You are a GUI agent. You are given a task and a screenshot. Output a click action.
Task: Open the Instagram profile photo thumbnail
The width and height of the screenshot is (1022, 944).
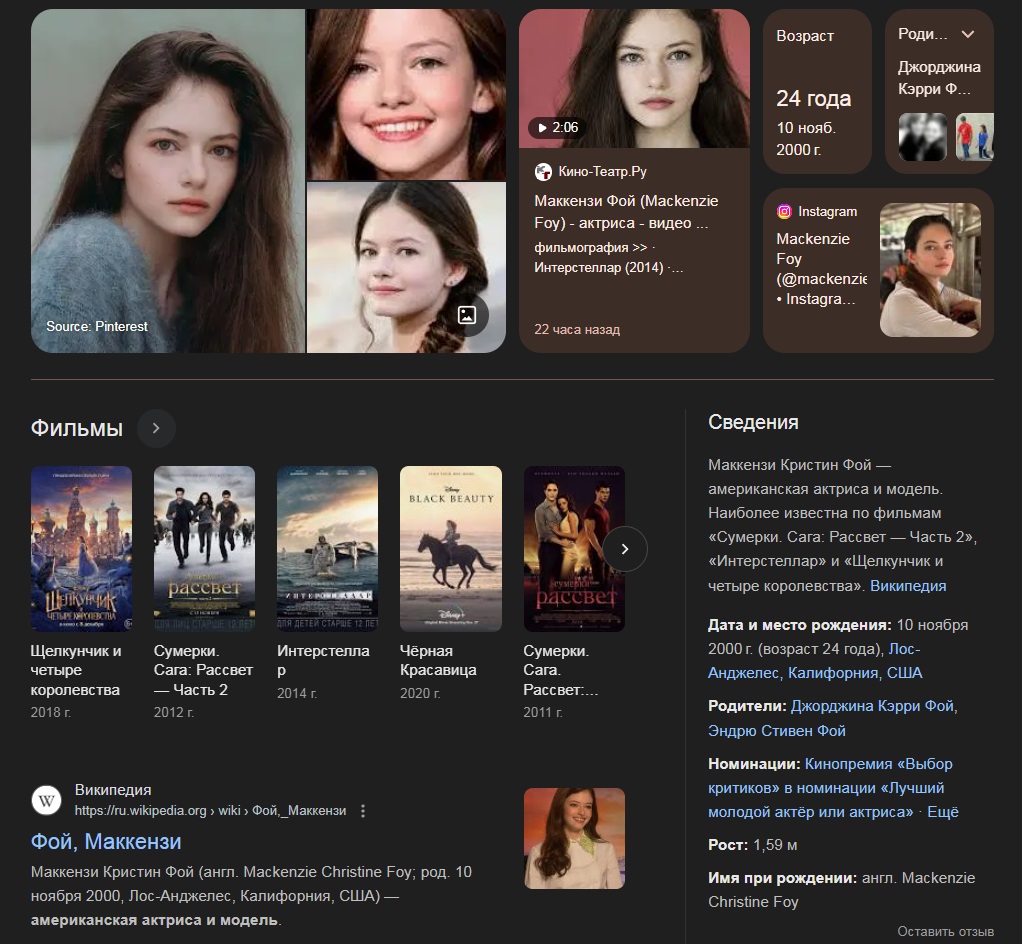click(x=930, y=270)
